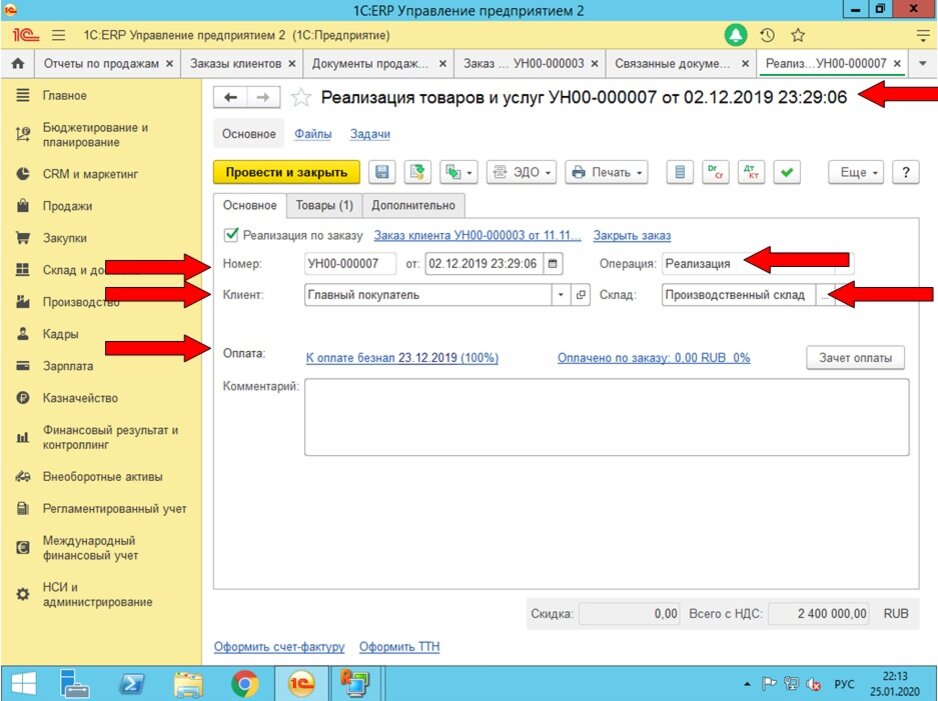
Task: Open Международный финансовый учет section
Action: point(90,548)
